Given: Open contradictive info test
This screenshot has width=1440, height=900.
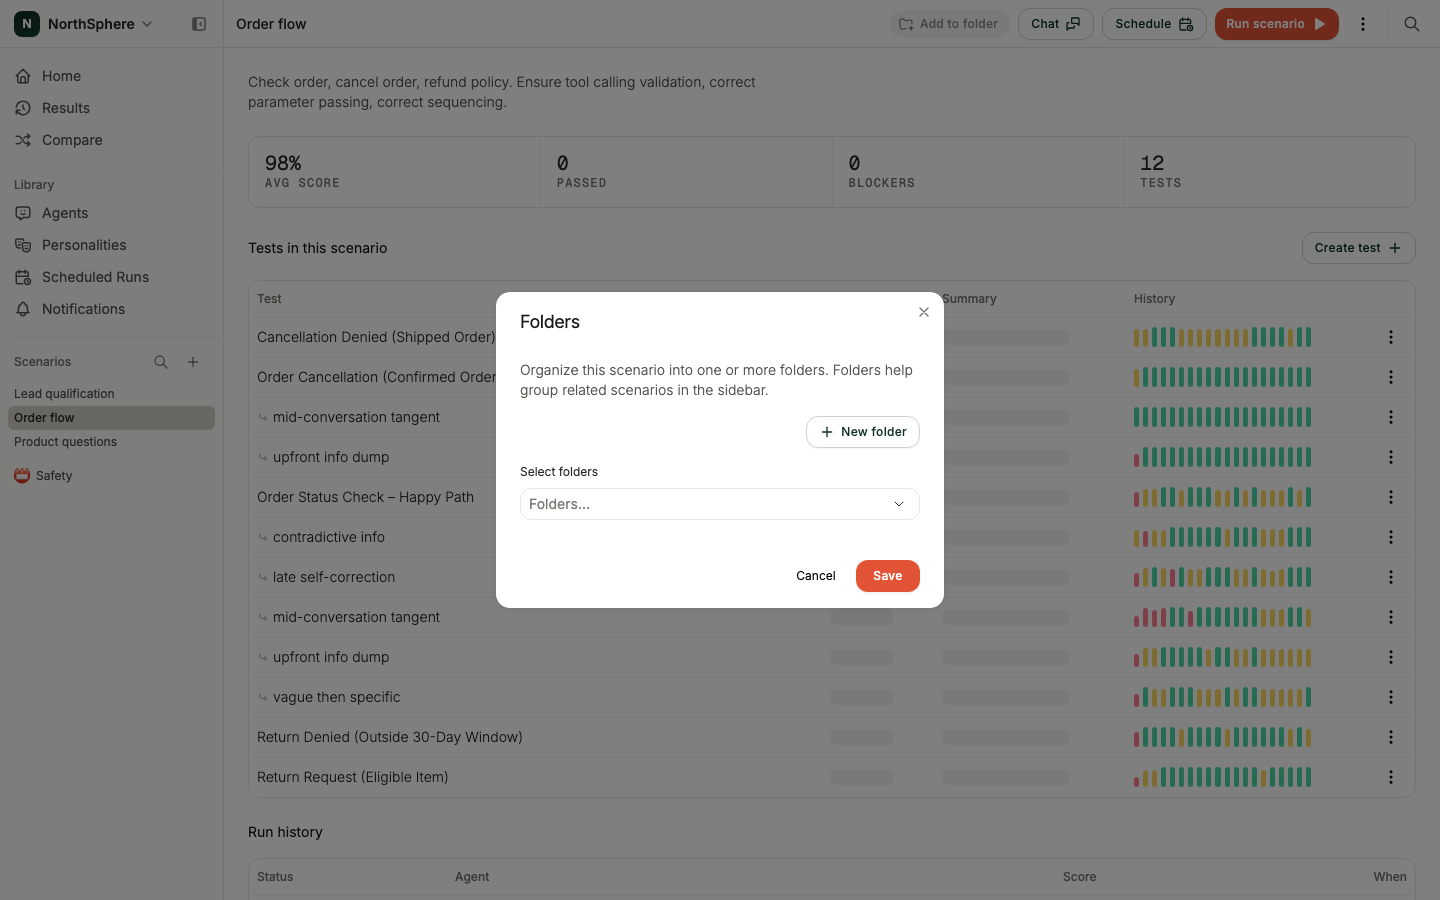Looking at the screenshot, I should (329, 537).
